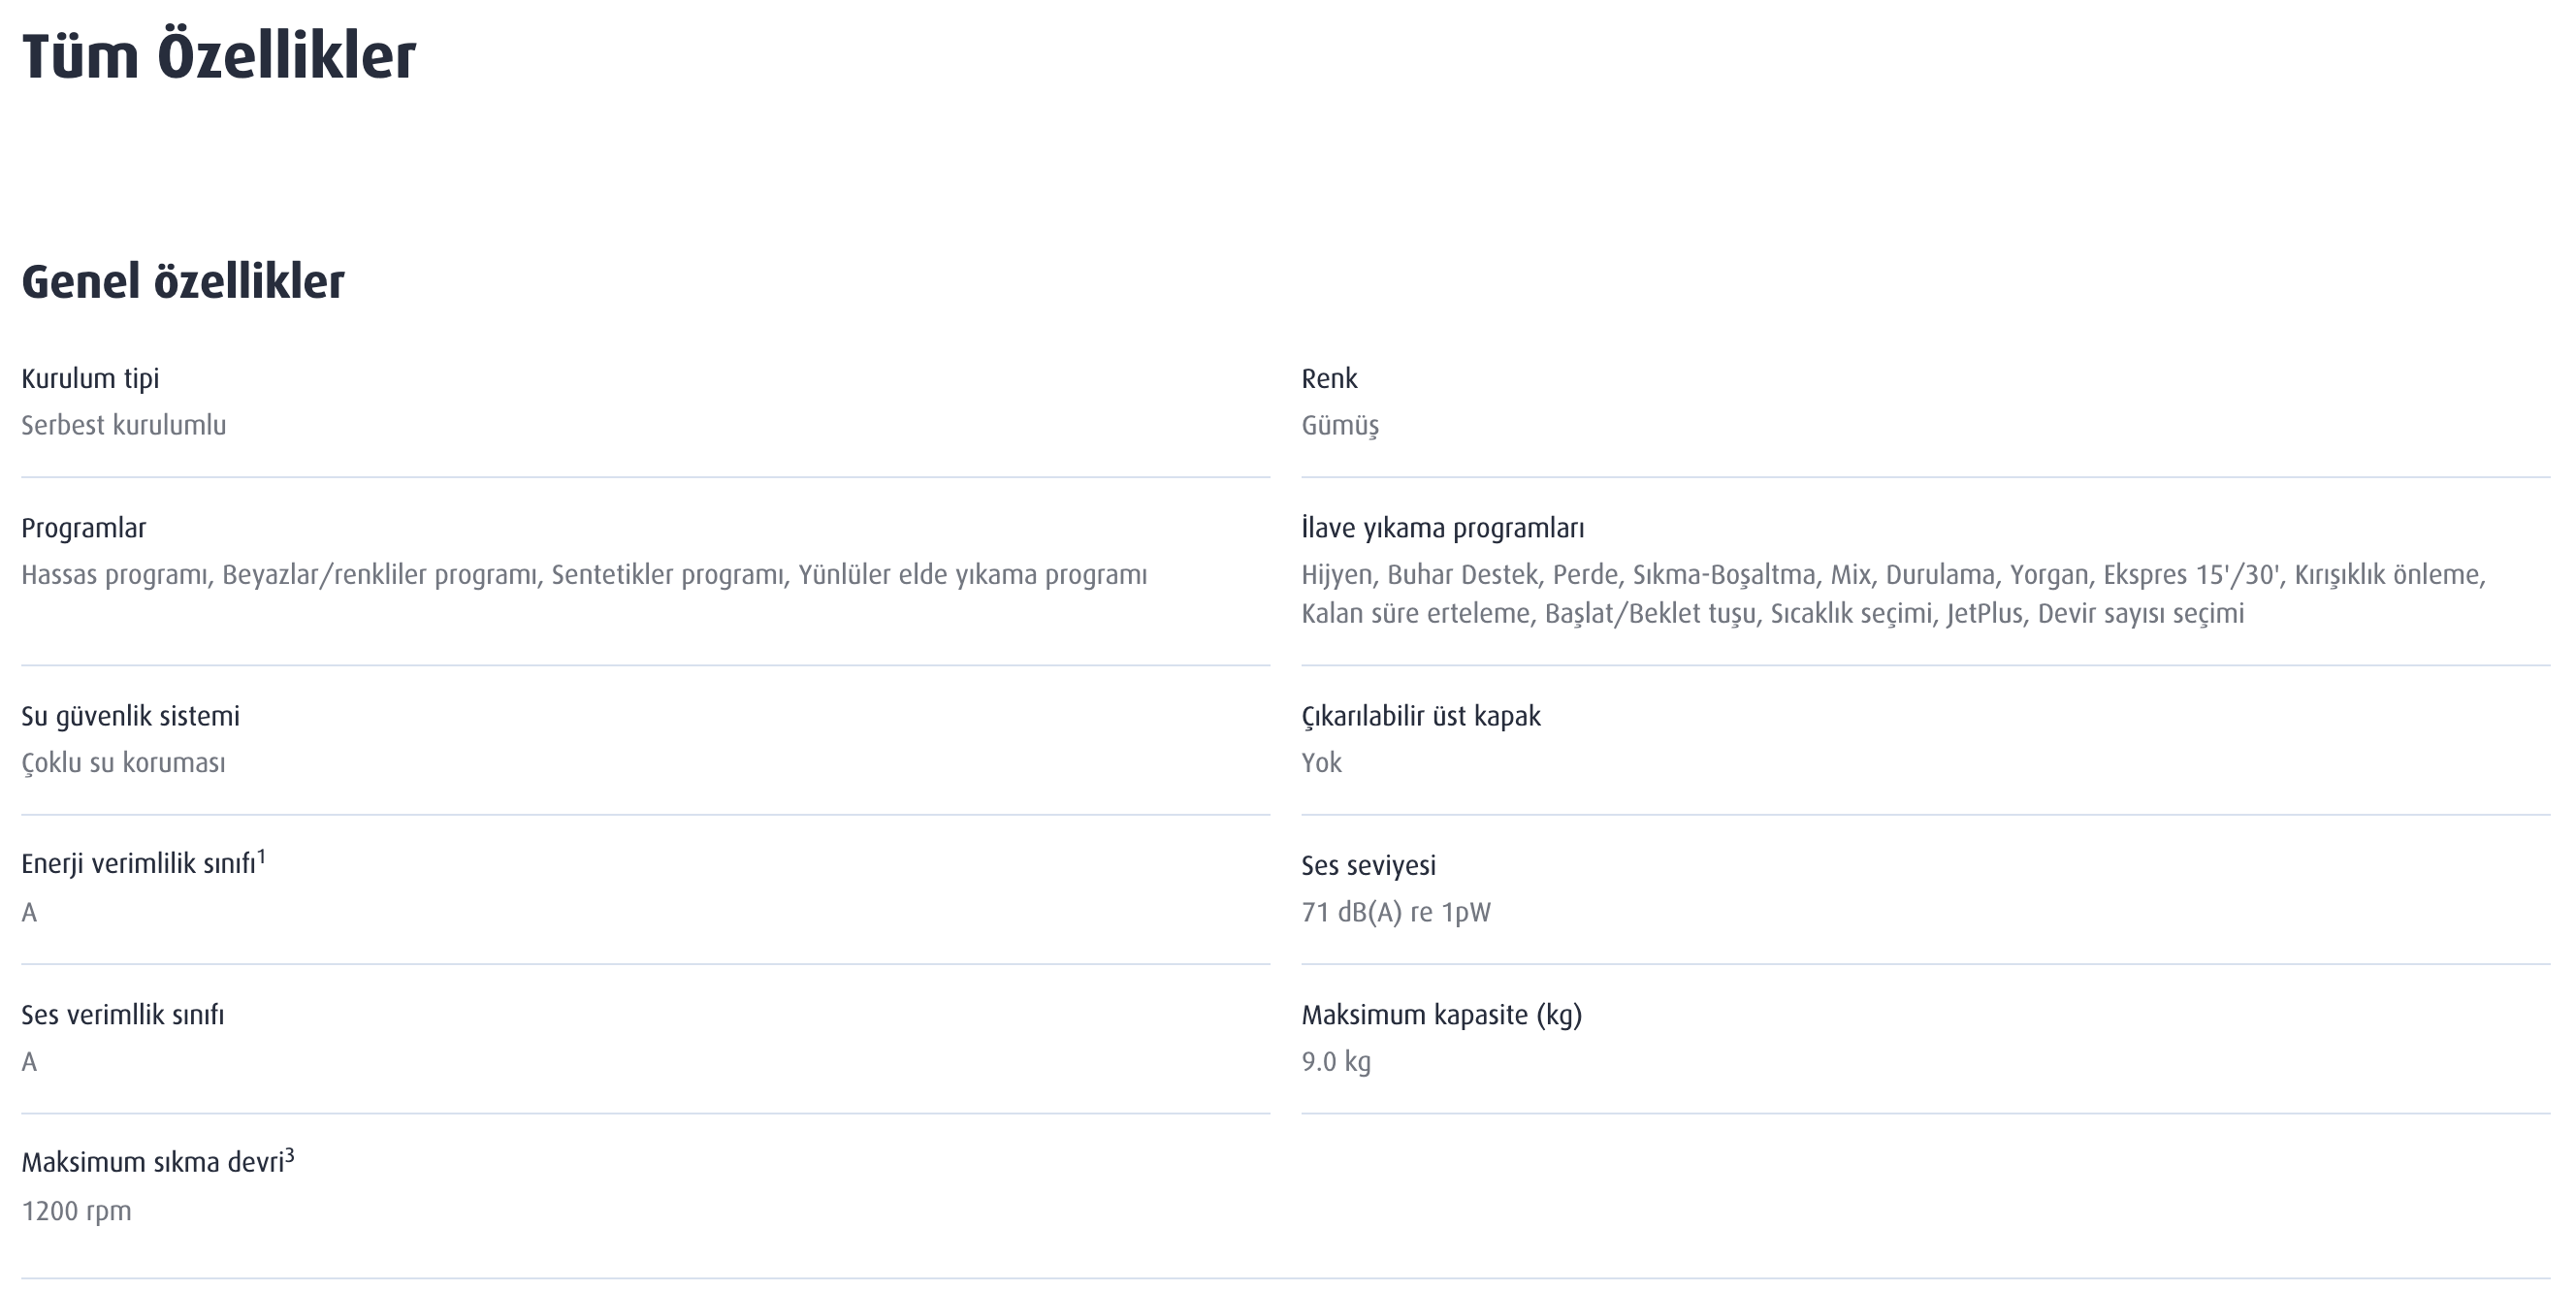Click the Tüm Özellikler heading
The height and width of the screenshot is (1292, 2576).
coord(218,56)
